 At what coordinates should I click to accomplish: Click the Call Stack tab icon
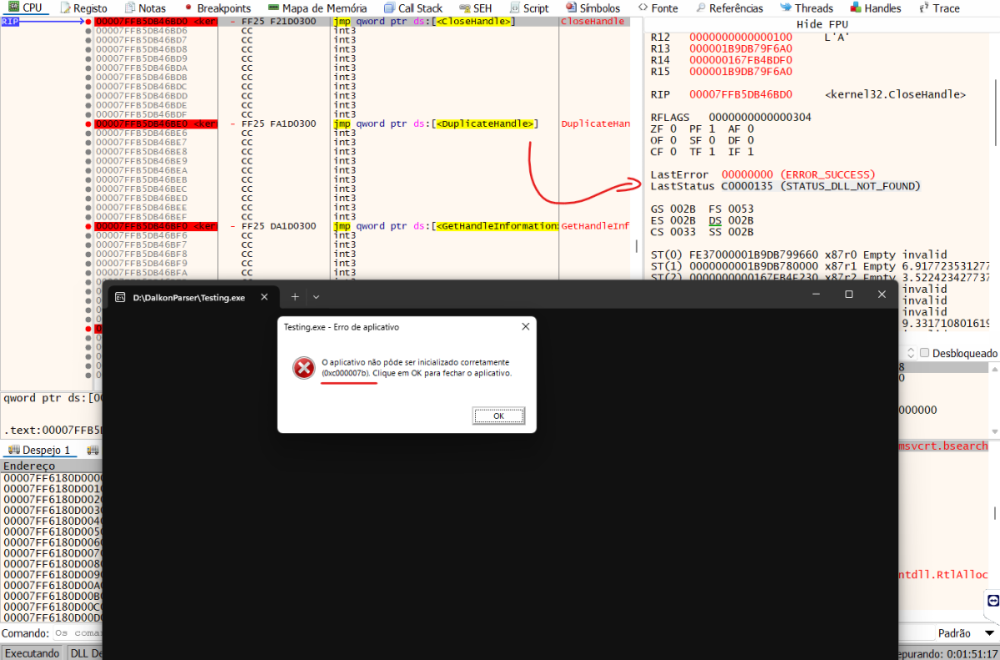pos(389,8)
